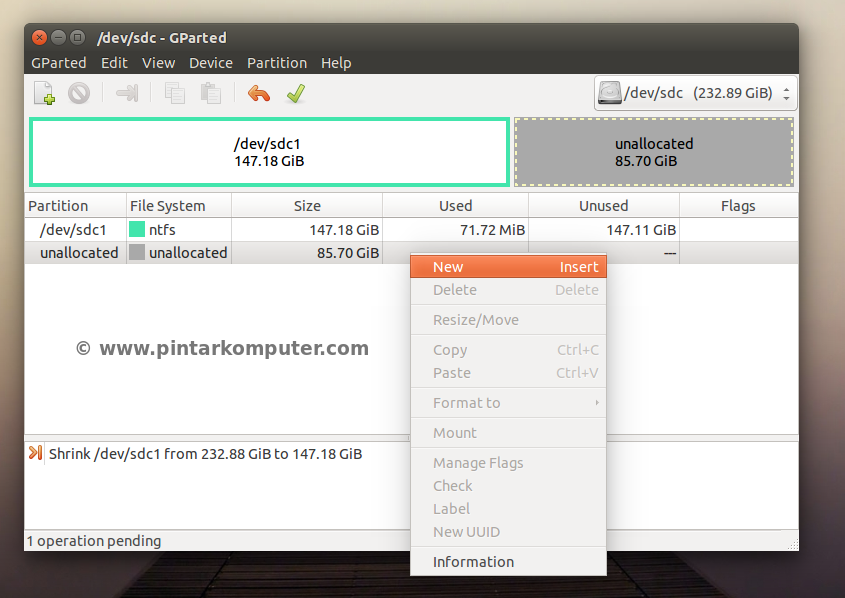This screenshot has height=598, width=845.
Task: Click the Paste partition toolbar icon
Action: (211, 93)
